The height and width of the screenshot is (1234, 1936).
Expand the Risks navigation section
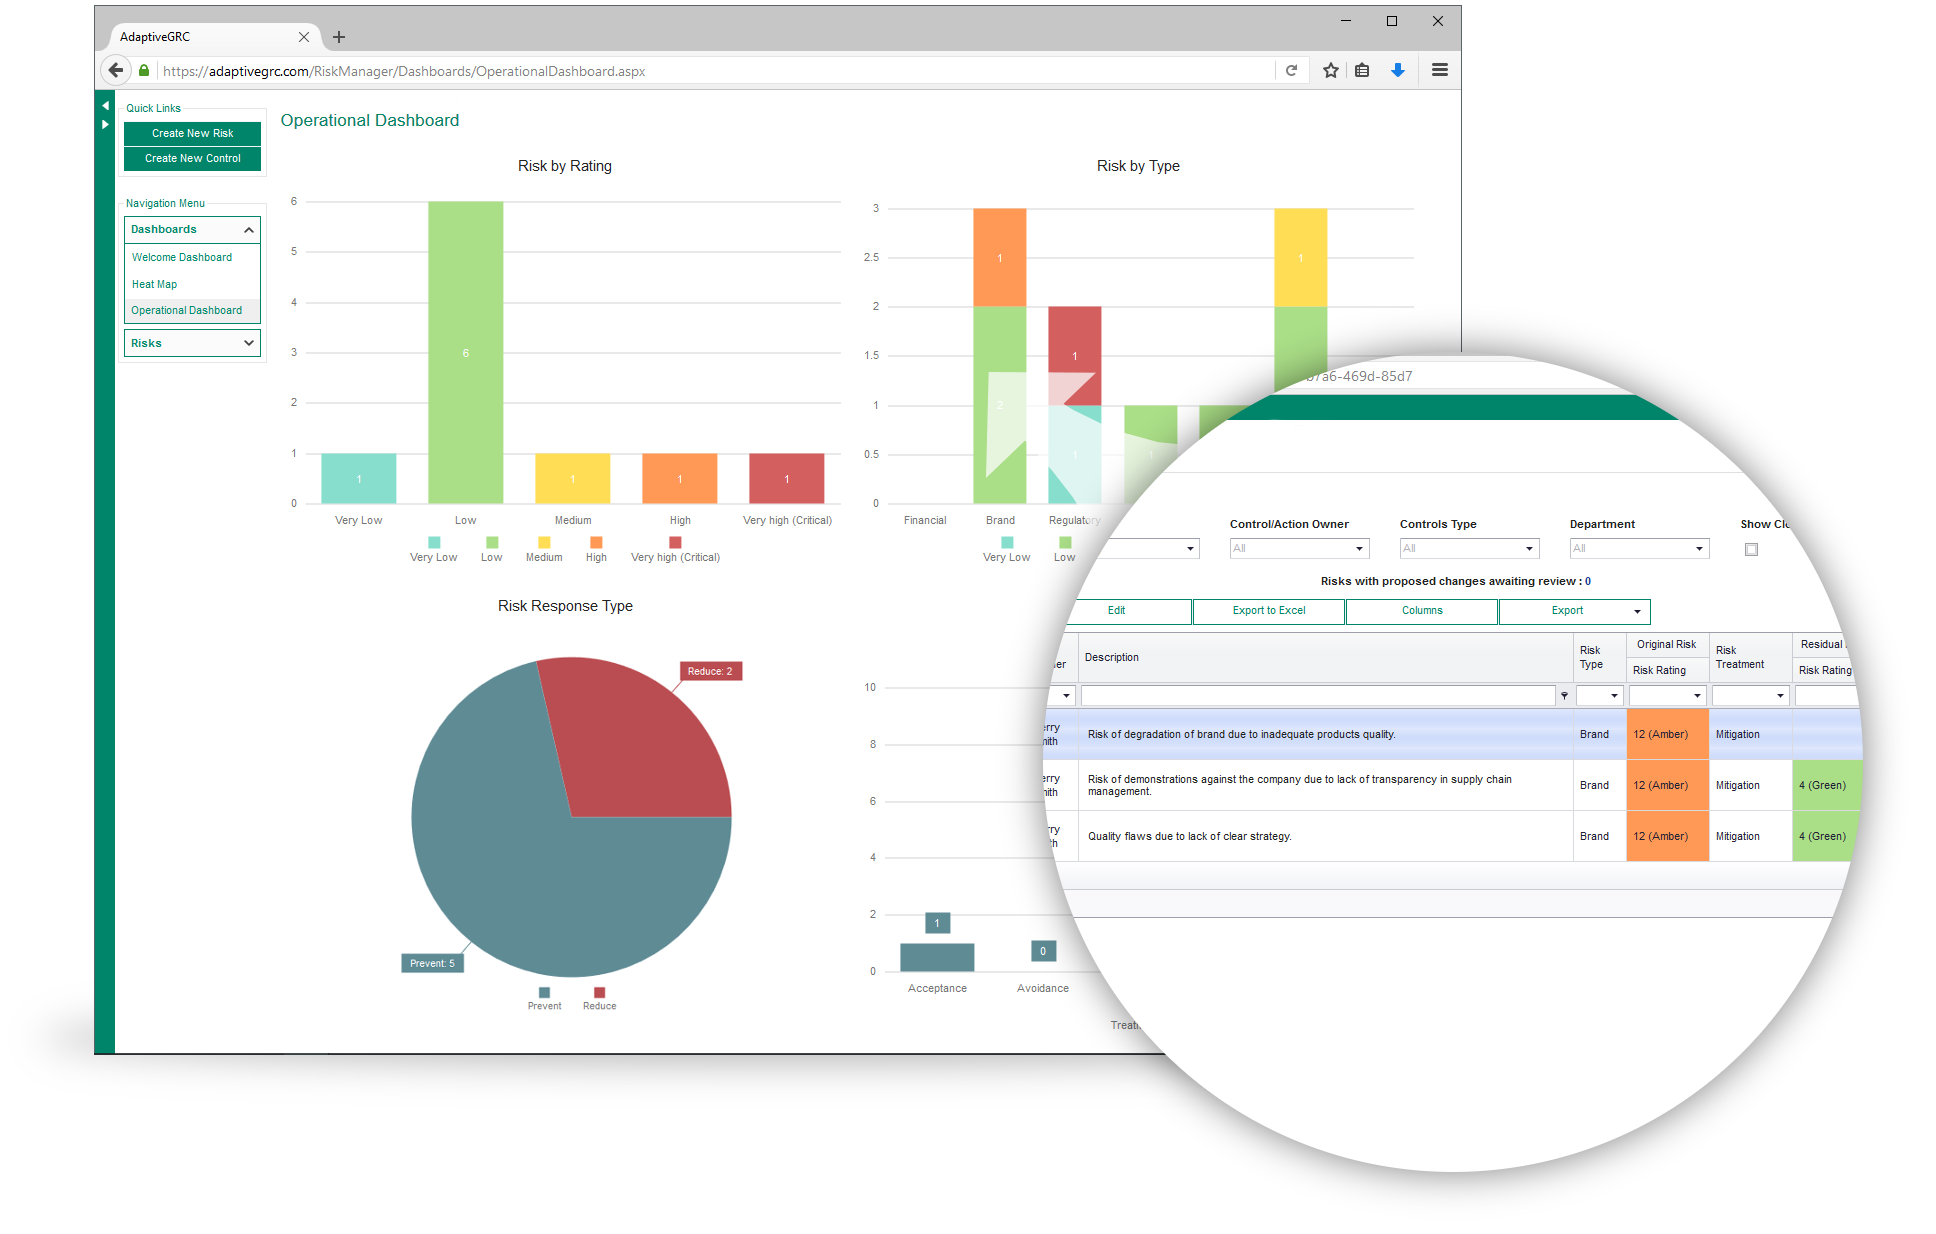[192, 343]
